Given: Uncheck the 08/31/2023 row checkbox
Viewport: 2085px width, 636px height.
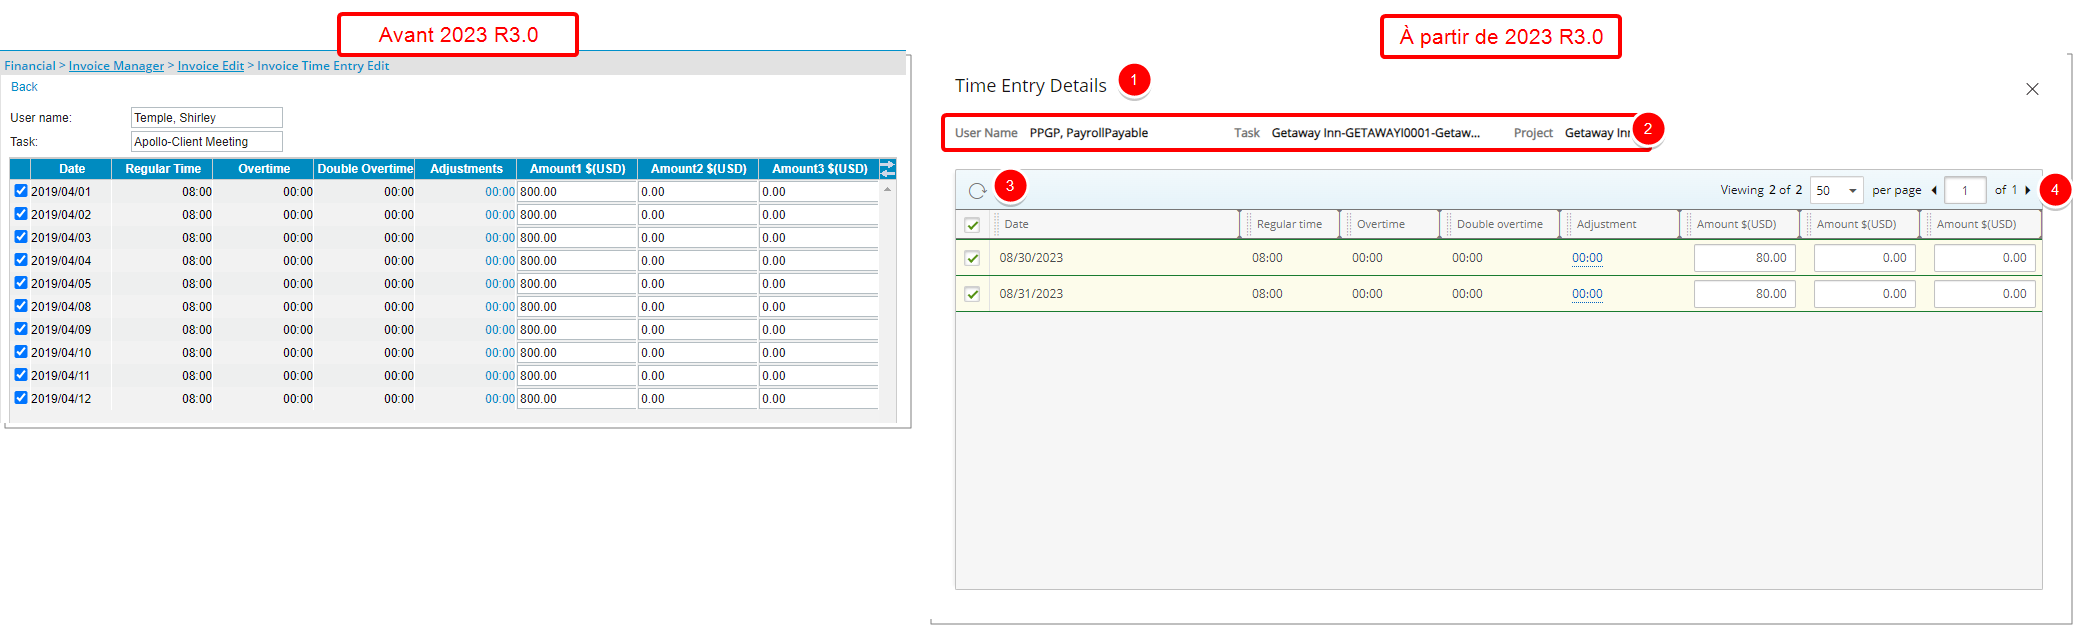Looking at the screenshot, I should [x=972, y=294].
